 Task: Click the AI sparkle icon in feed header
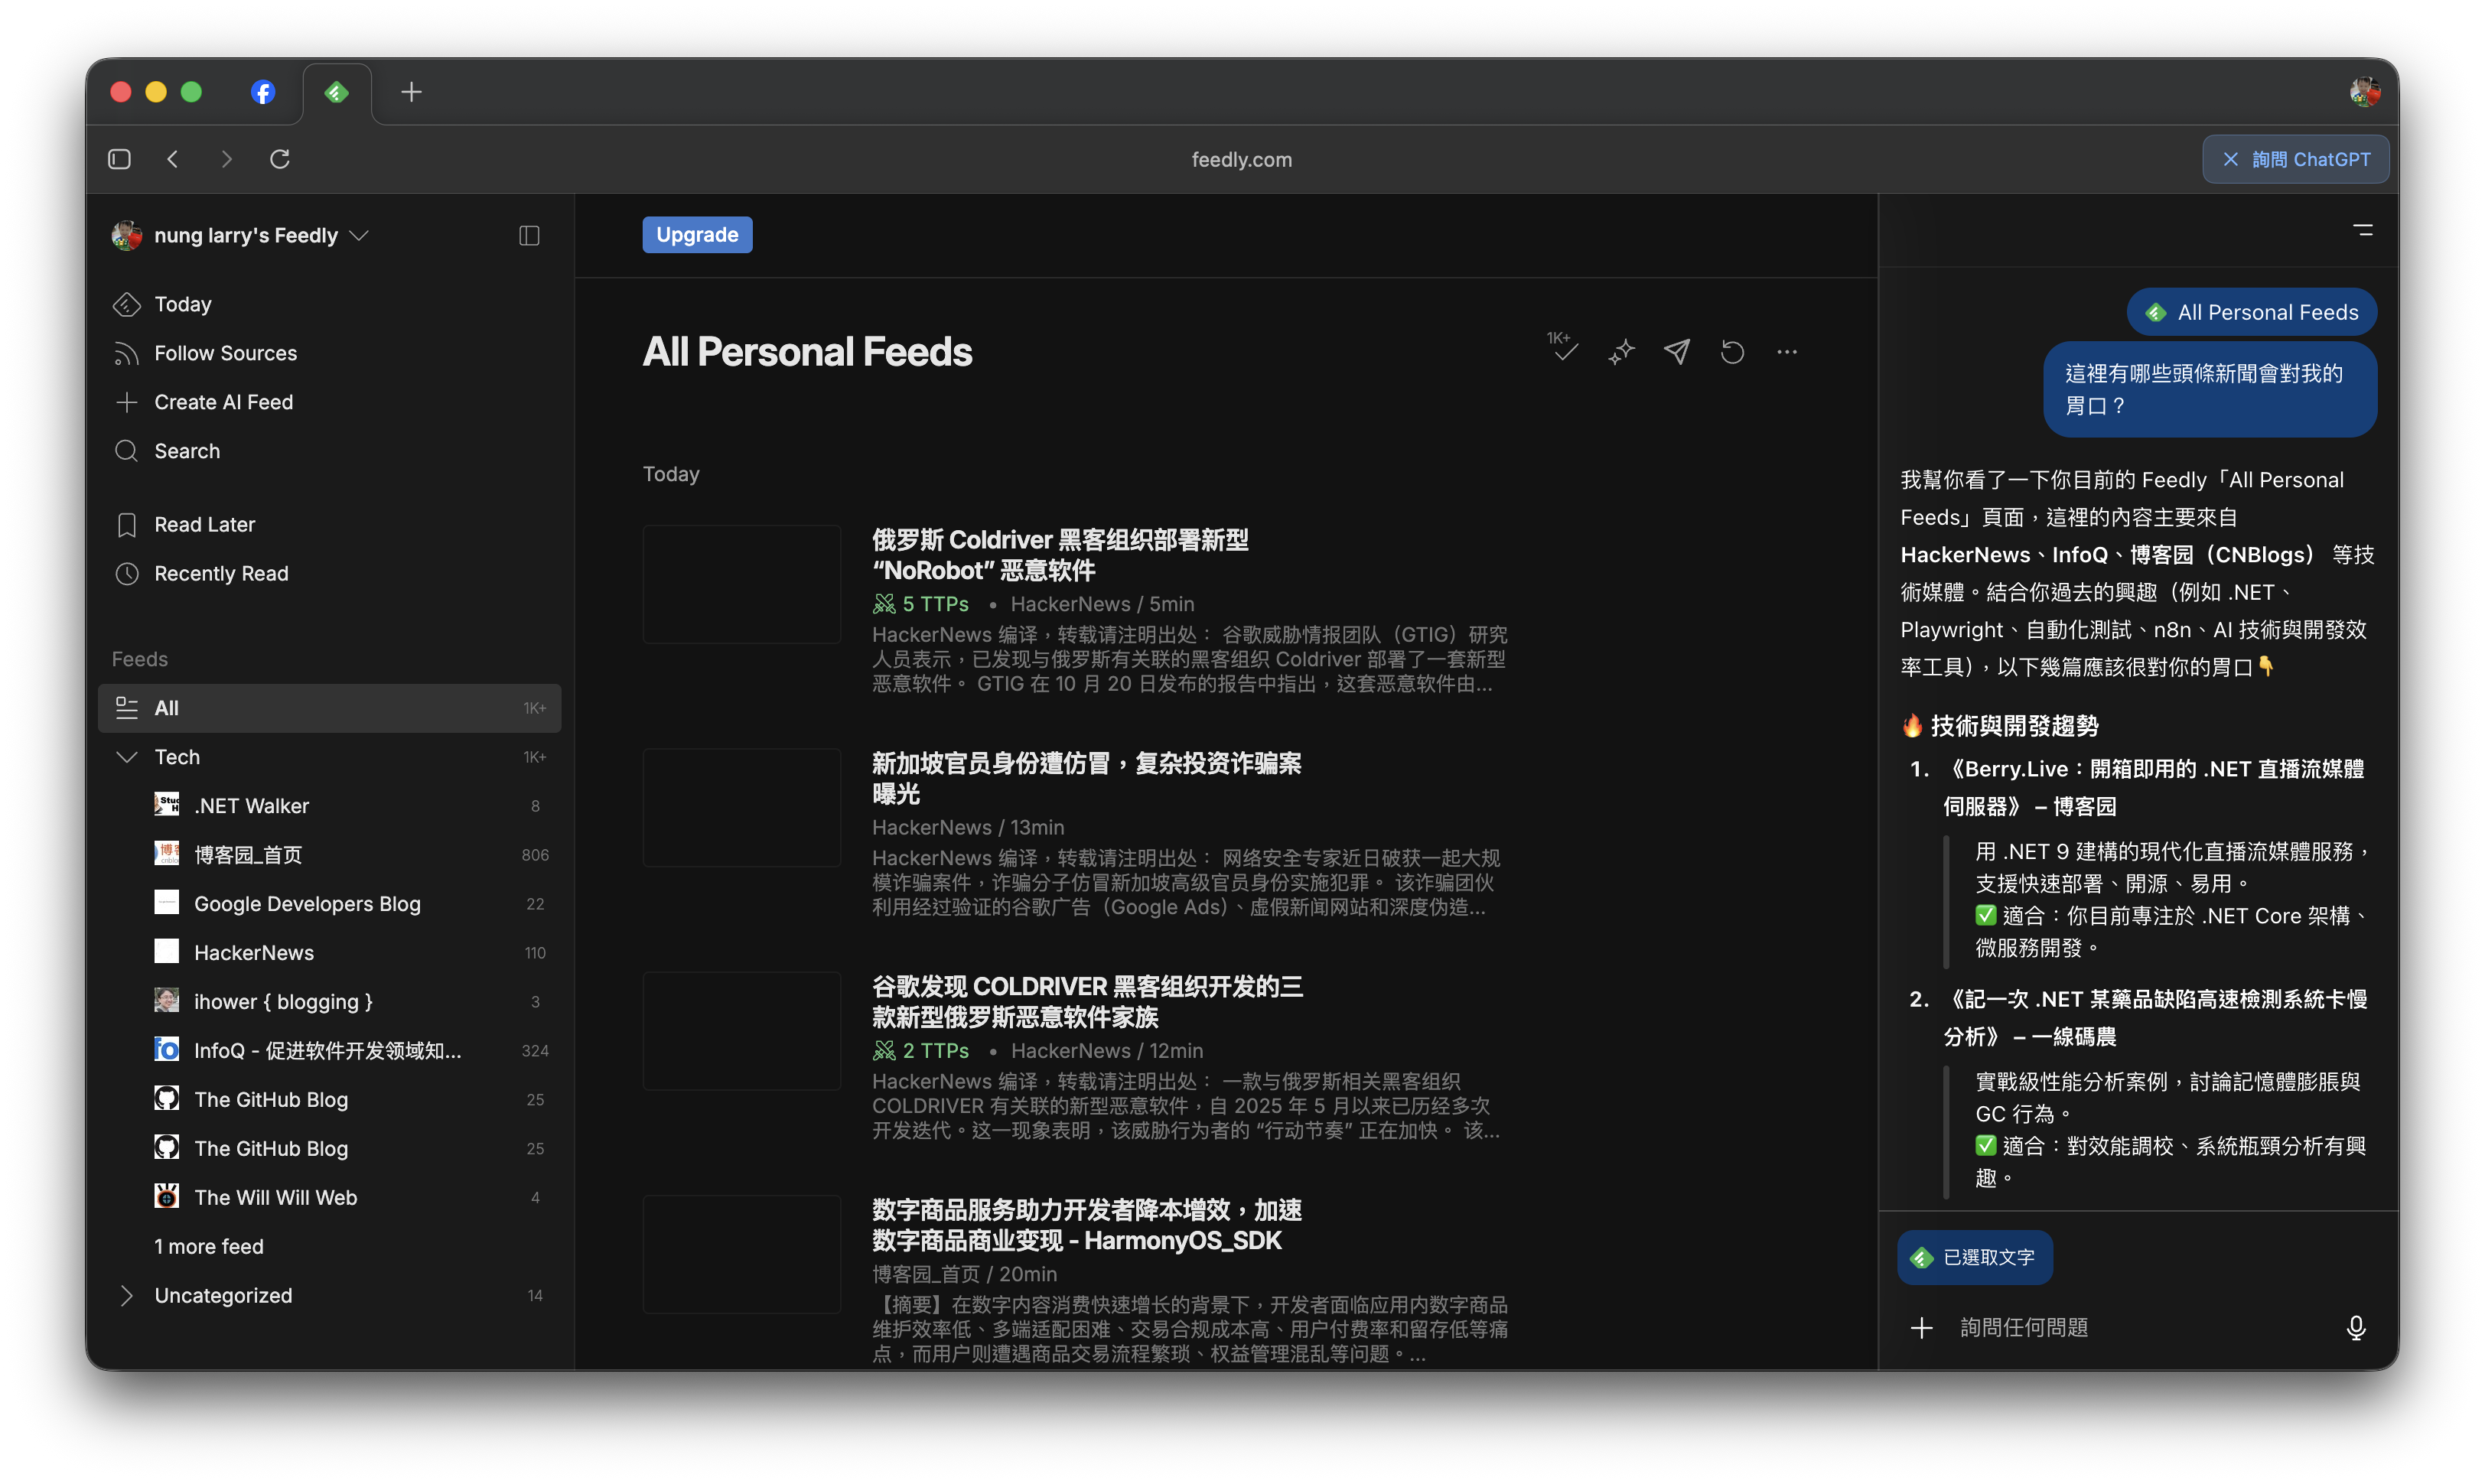1621,352
